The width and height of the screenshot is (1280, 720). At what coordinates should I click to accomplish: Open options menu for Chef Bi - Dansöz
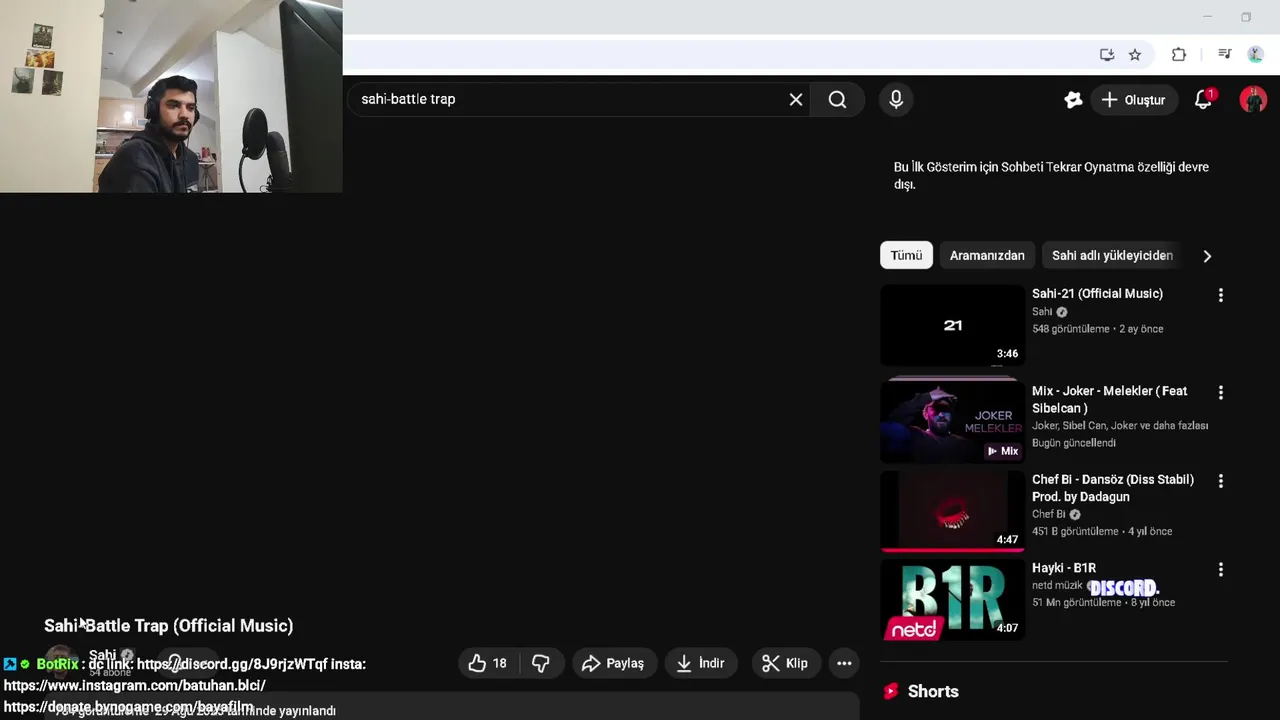point(1220,481)
